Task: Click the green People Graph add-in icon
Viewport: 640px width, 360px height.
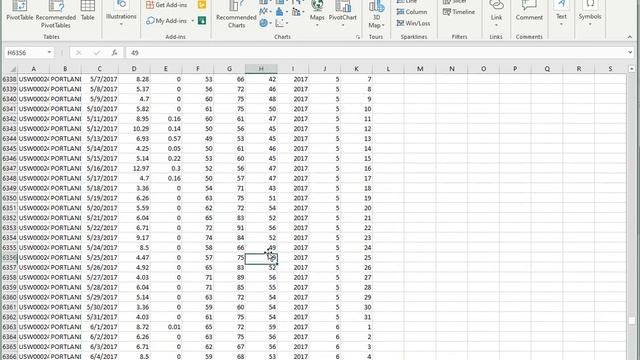Action: (202, 20)
